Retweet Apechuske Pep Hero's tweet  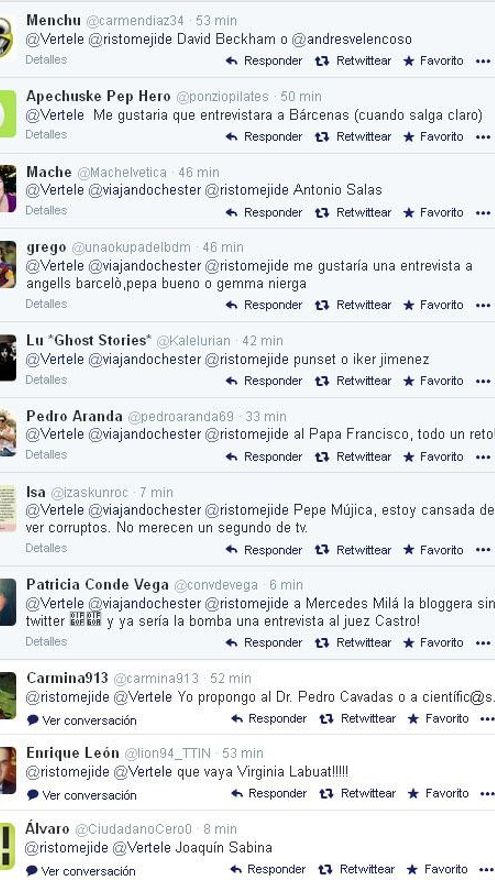click(352, 136)
